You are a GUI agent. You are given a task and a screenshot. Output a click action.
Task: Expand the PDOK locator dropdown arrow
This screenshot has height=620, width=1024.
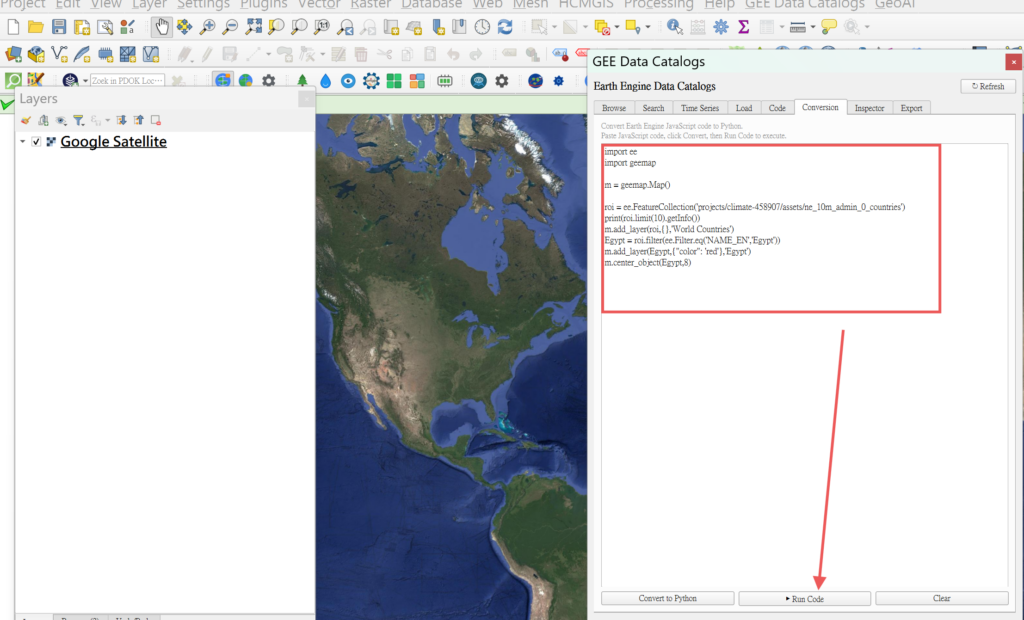click(85, 80)
